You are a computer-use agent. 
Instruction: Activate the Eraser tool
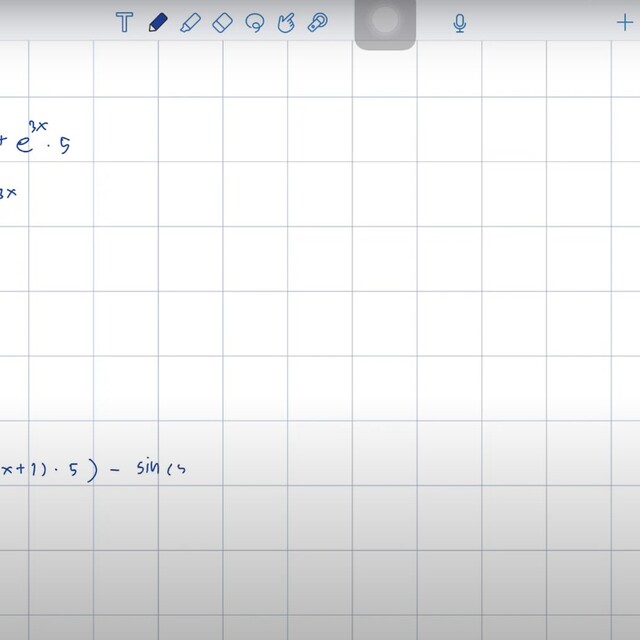[223, 23]
